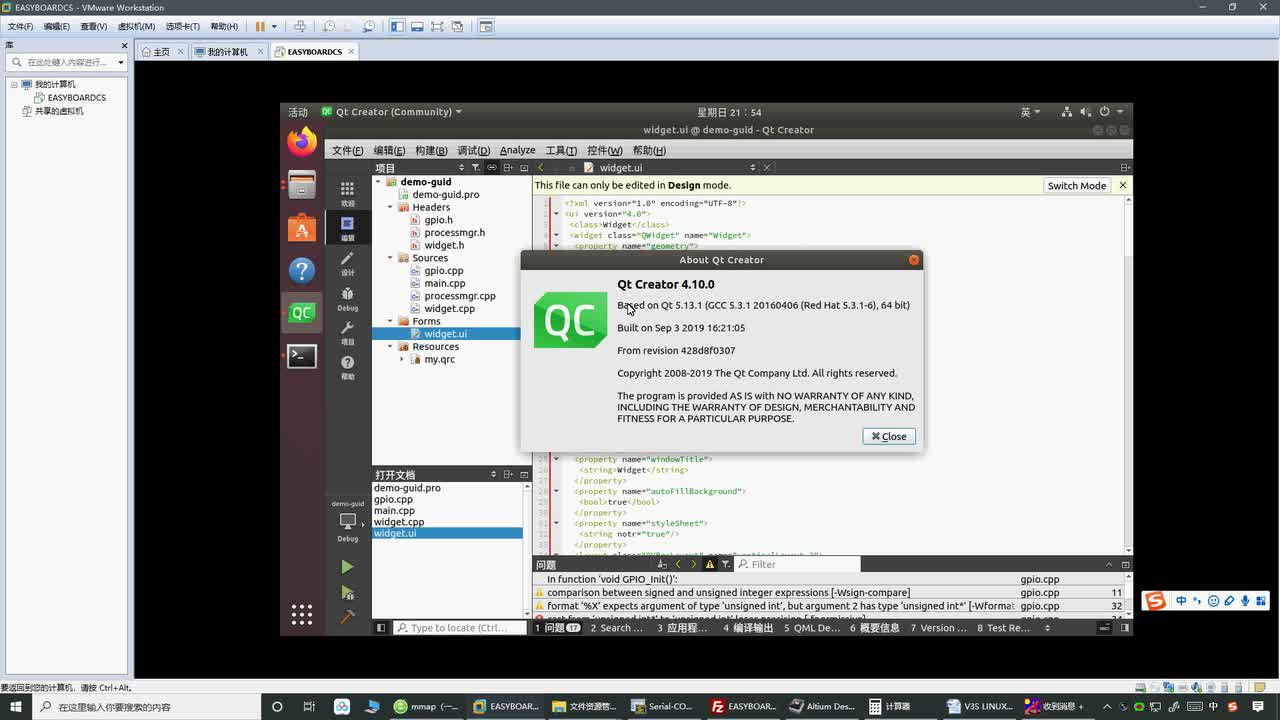Toggle synchronize with editor link icon
The image size is (1280, 720).
(x=492, y=168)
